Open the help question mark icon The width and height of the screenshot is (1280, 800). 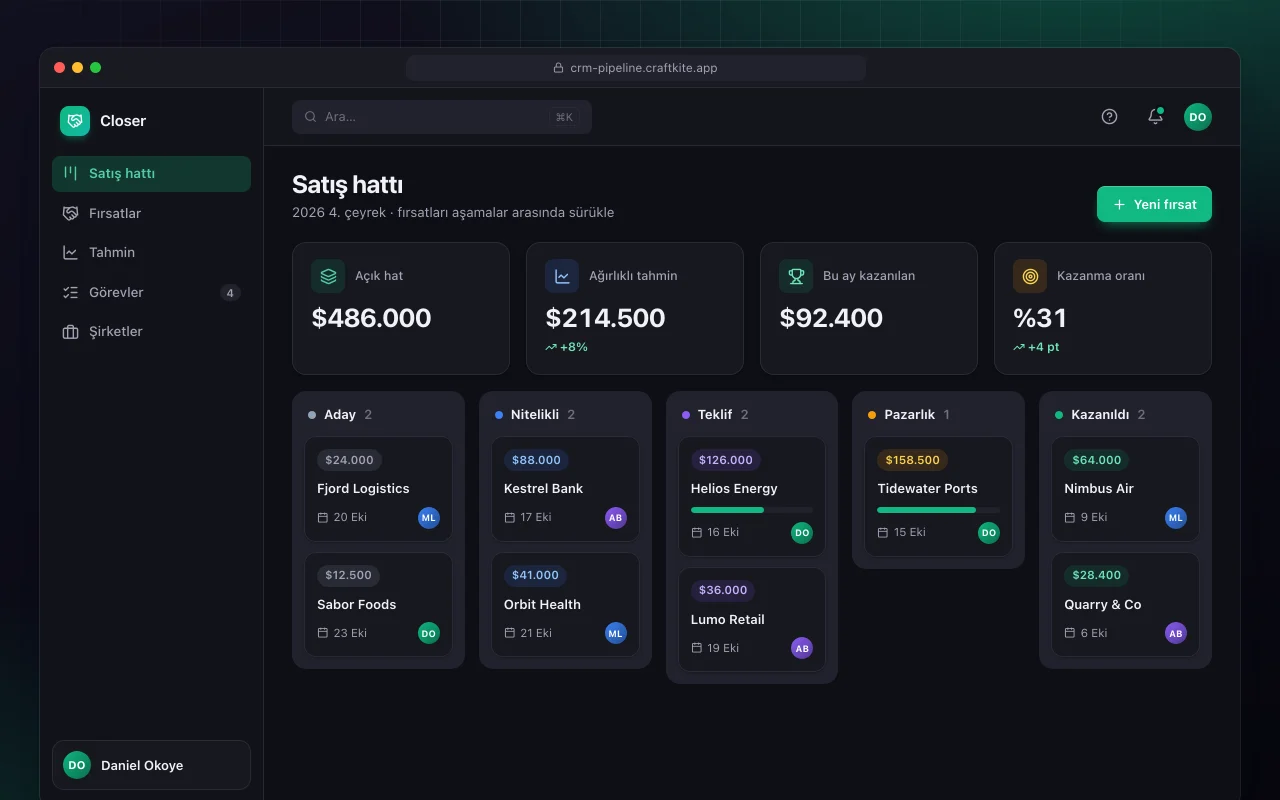coord(1109,117)
